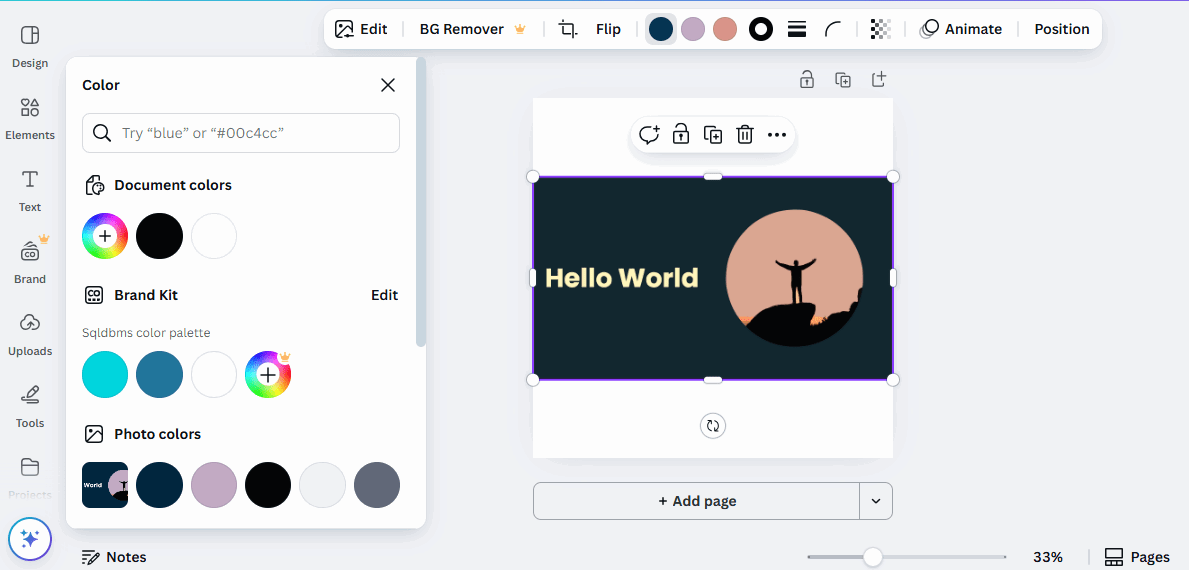This screenshot has height=570, width=1189.
Task: Add a comment using speech bubble icon
Action: coord(649,135)
